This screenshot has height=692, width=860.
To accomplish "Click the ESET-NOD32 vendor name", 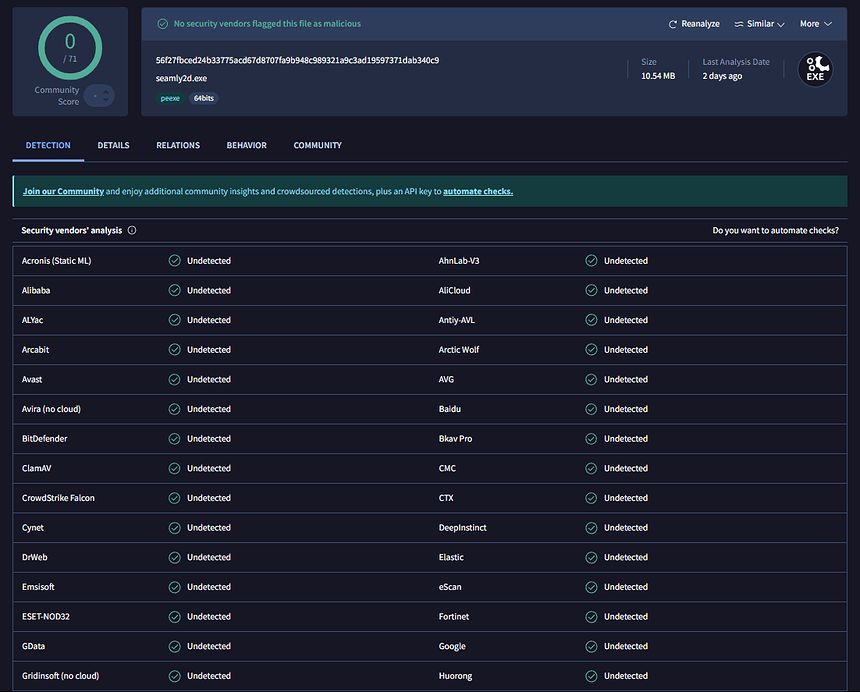I will coord(46,616).
